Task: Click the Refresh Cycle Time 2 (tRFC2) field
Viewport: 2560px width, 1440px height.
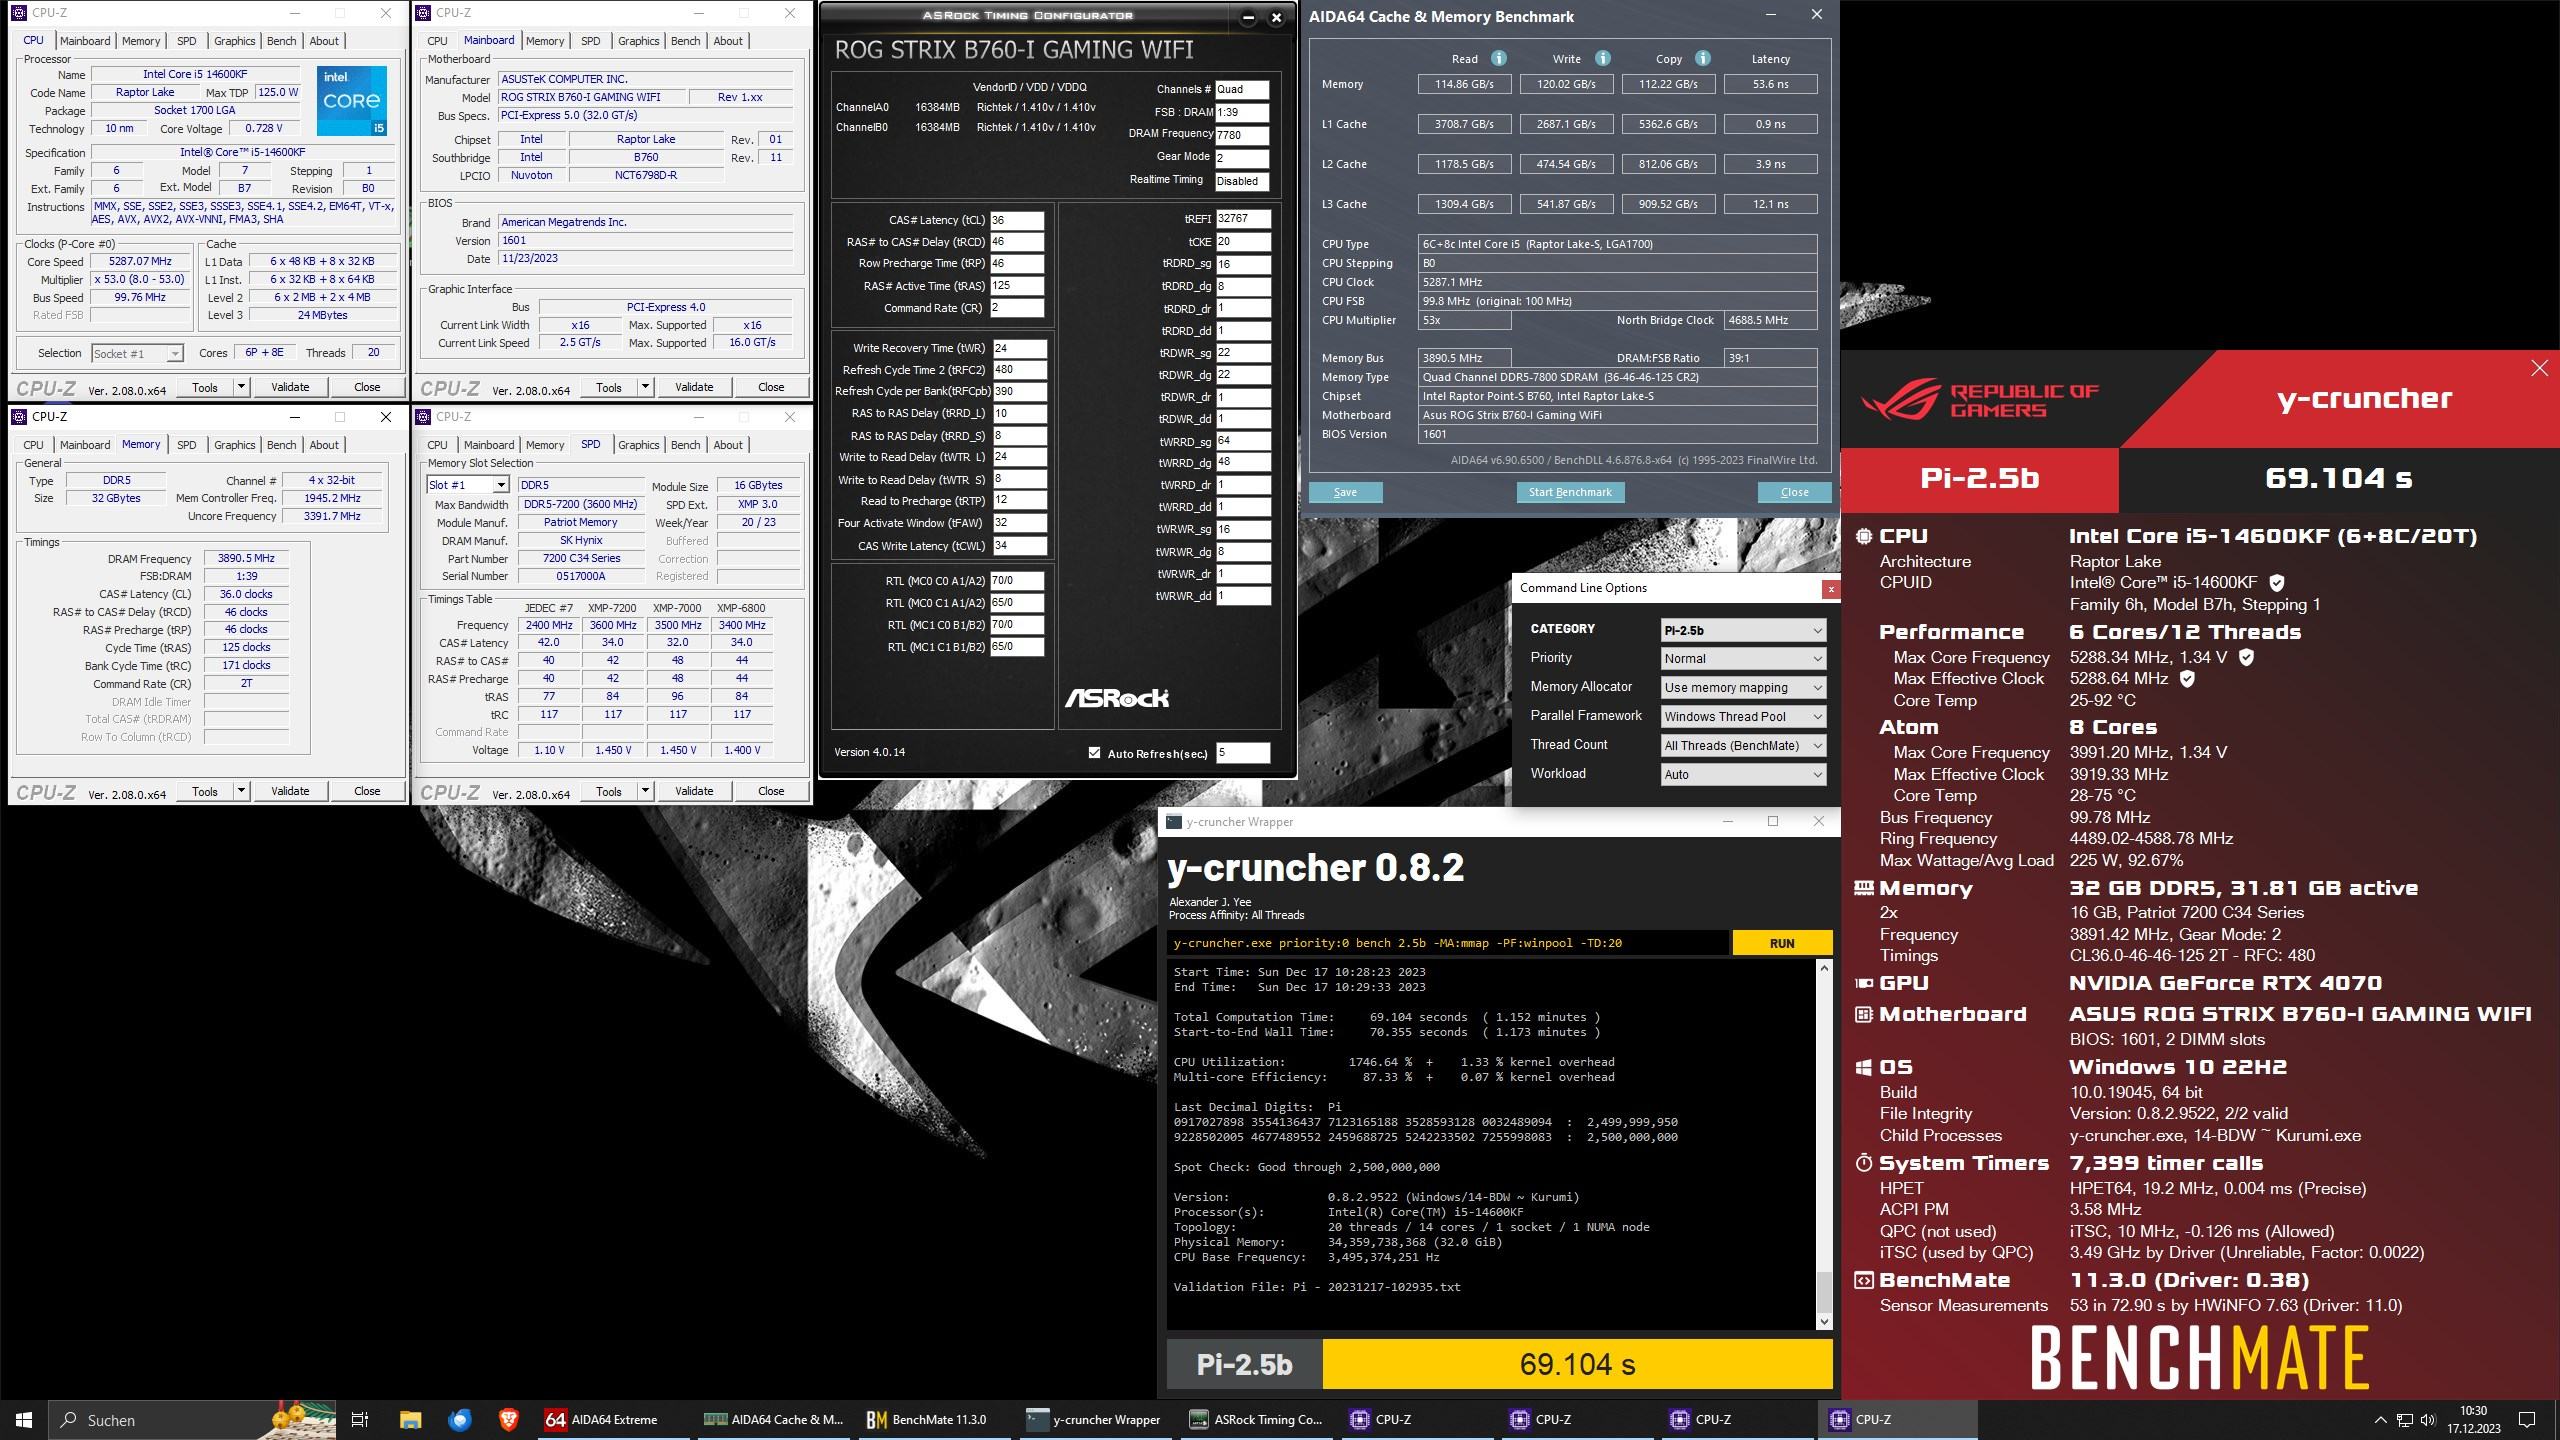Action: tap(1019, 370)
